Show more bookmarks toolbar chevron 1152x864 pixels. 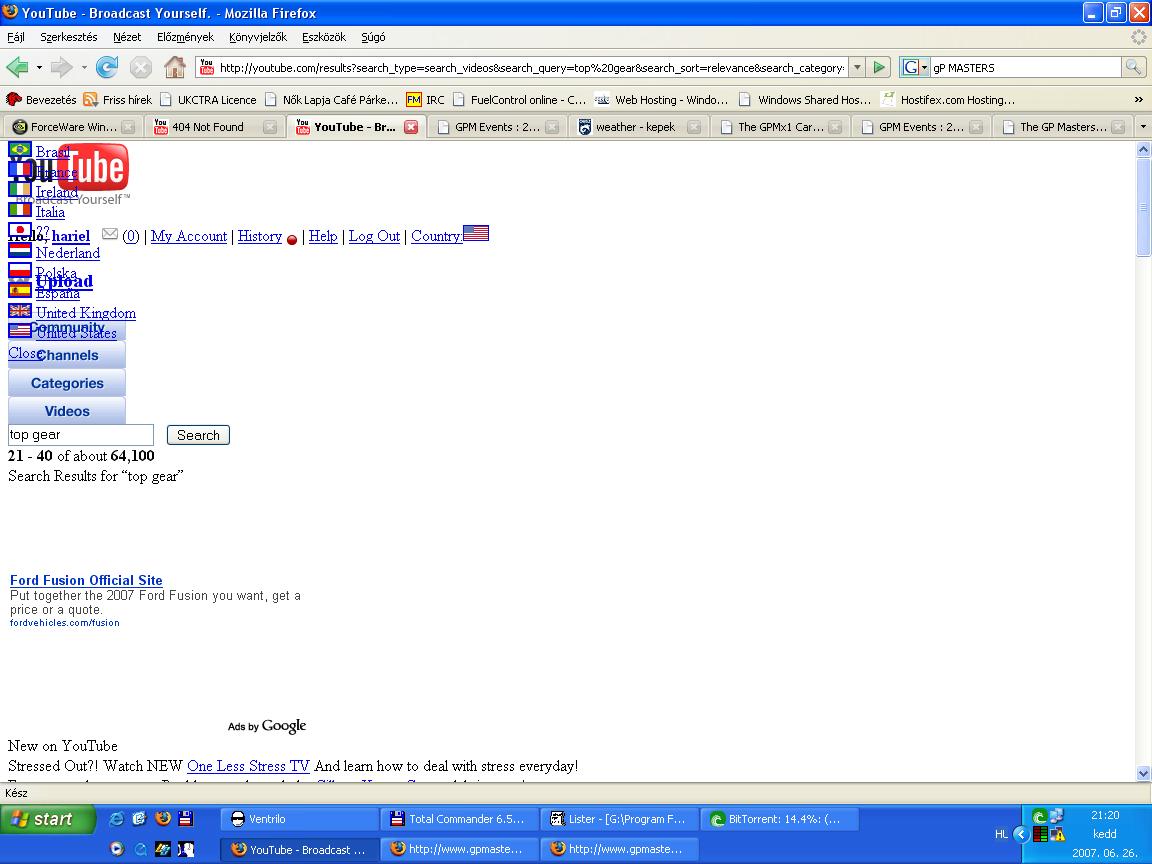(1138, 99)
